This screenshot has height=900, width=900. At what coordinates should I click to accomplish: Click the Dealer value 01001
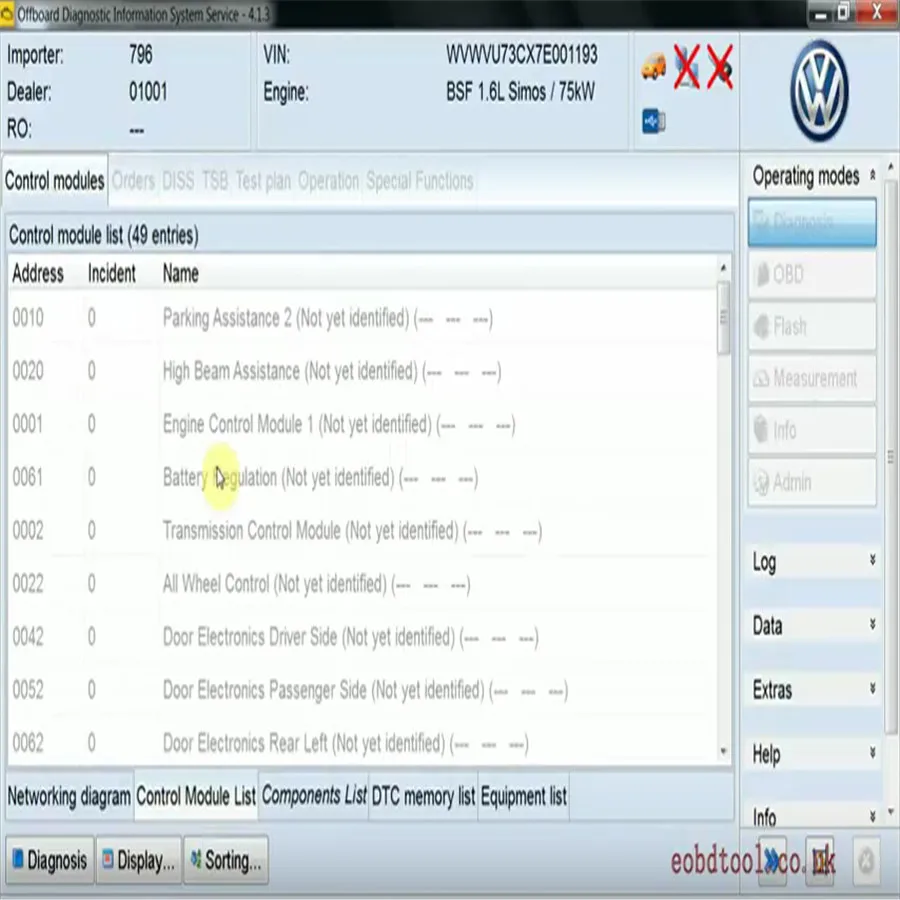[x=148, y=91]
